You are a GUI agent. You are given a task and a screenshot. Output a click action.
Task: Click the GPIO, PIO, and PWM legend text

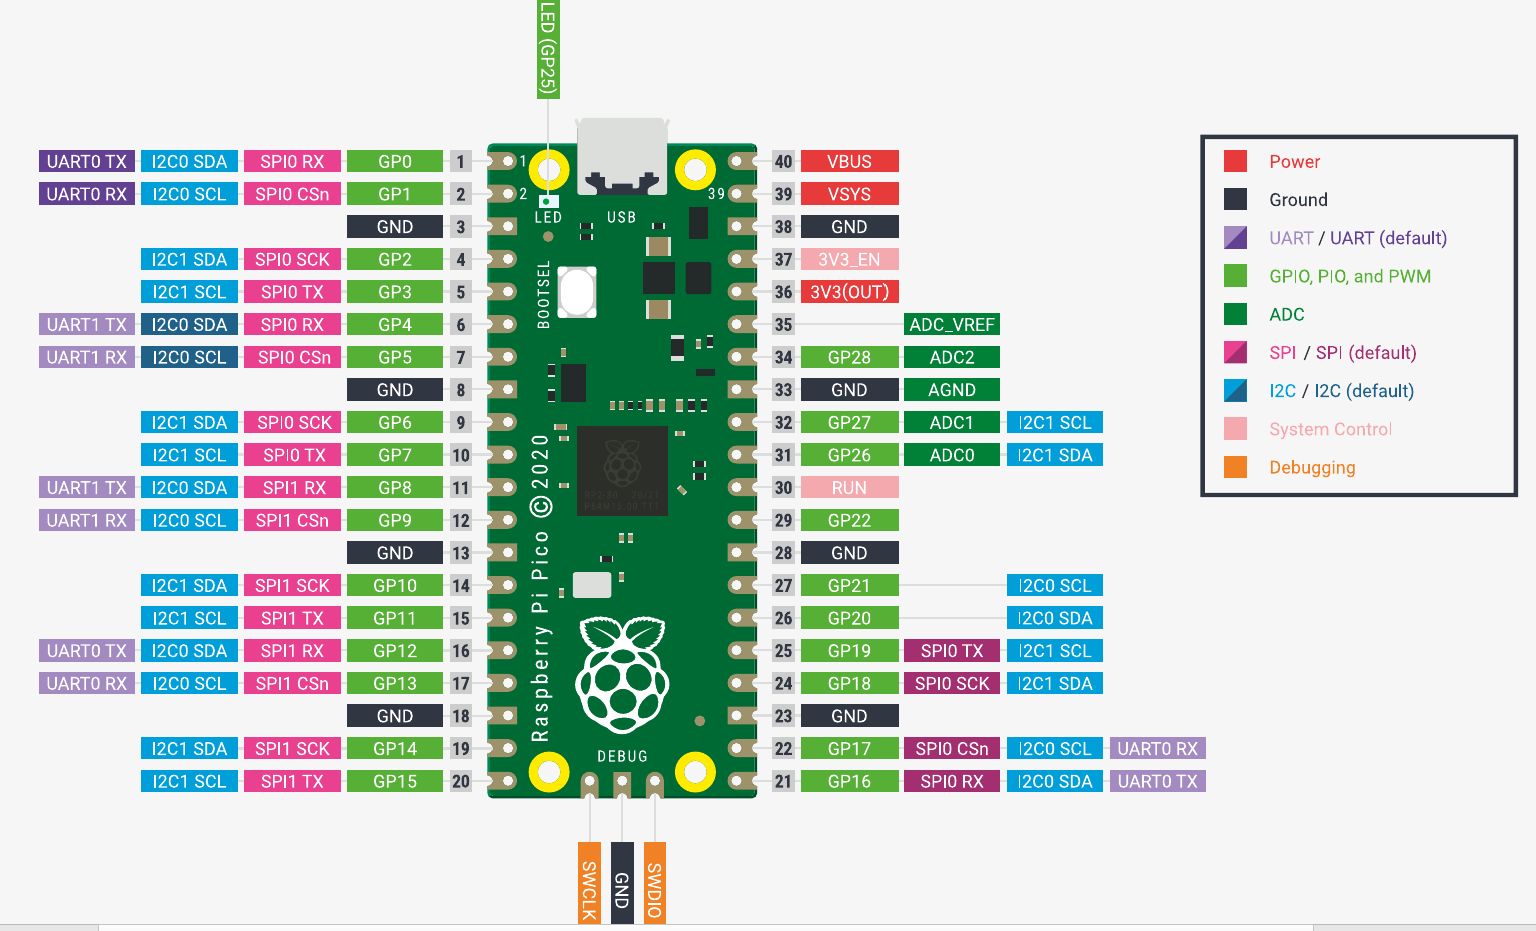coord(1349,276)
